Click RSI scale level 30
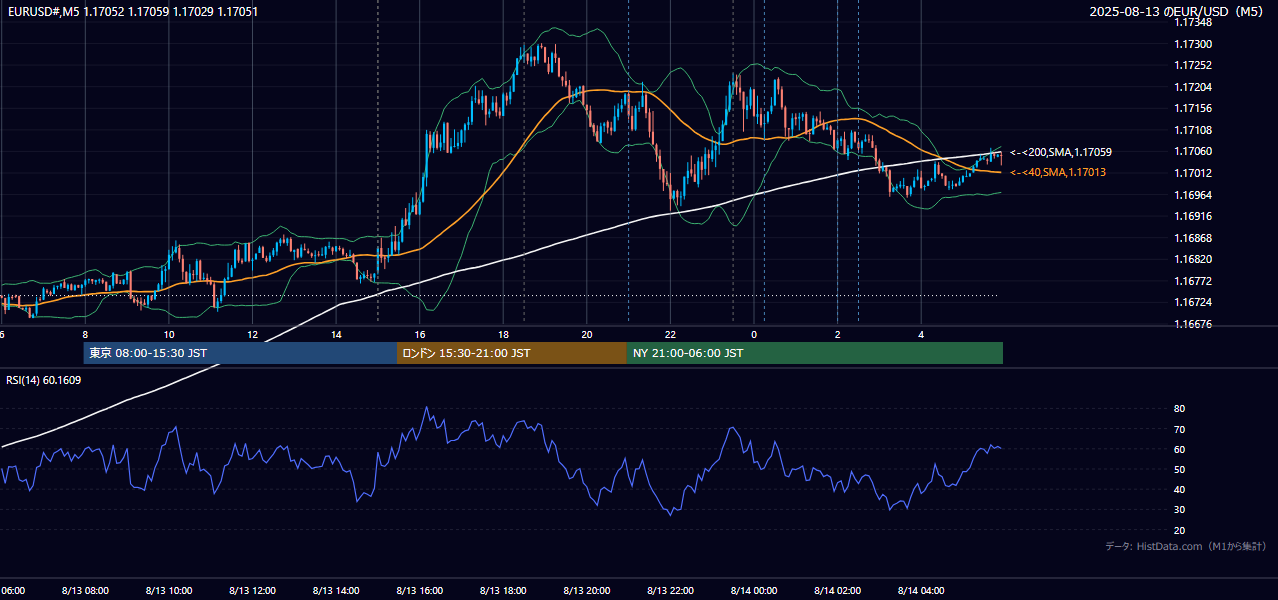 tap(1179, 510)
